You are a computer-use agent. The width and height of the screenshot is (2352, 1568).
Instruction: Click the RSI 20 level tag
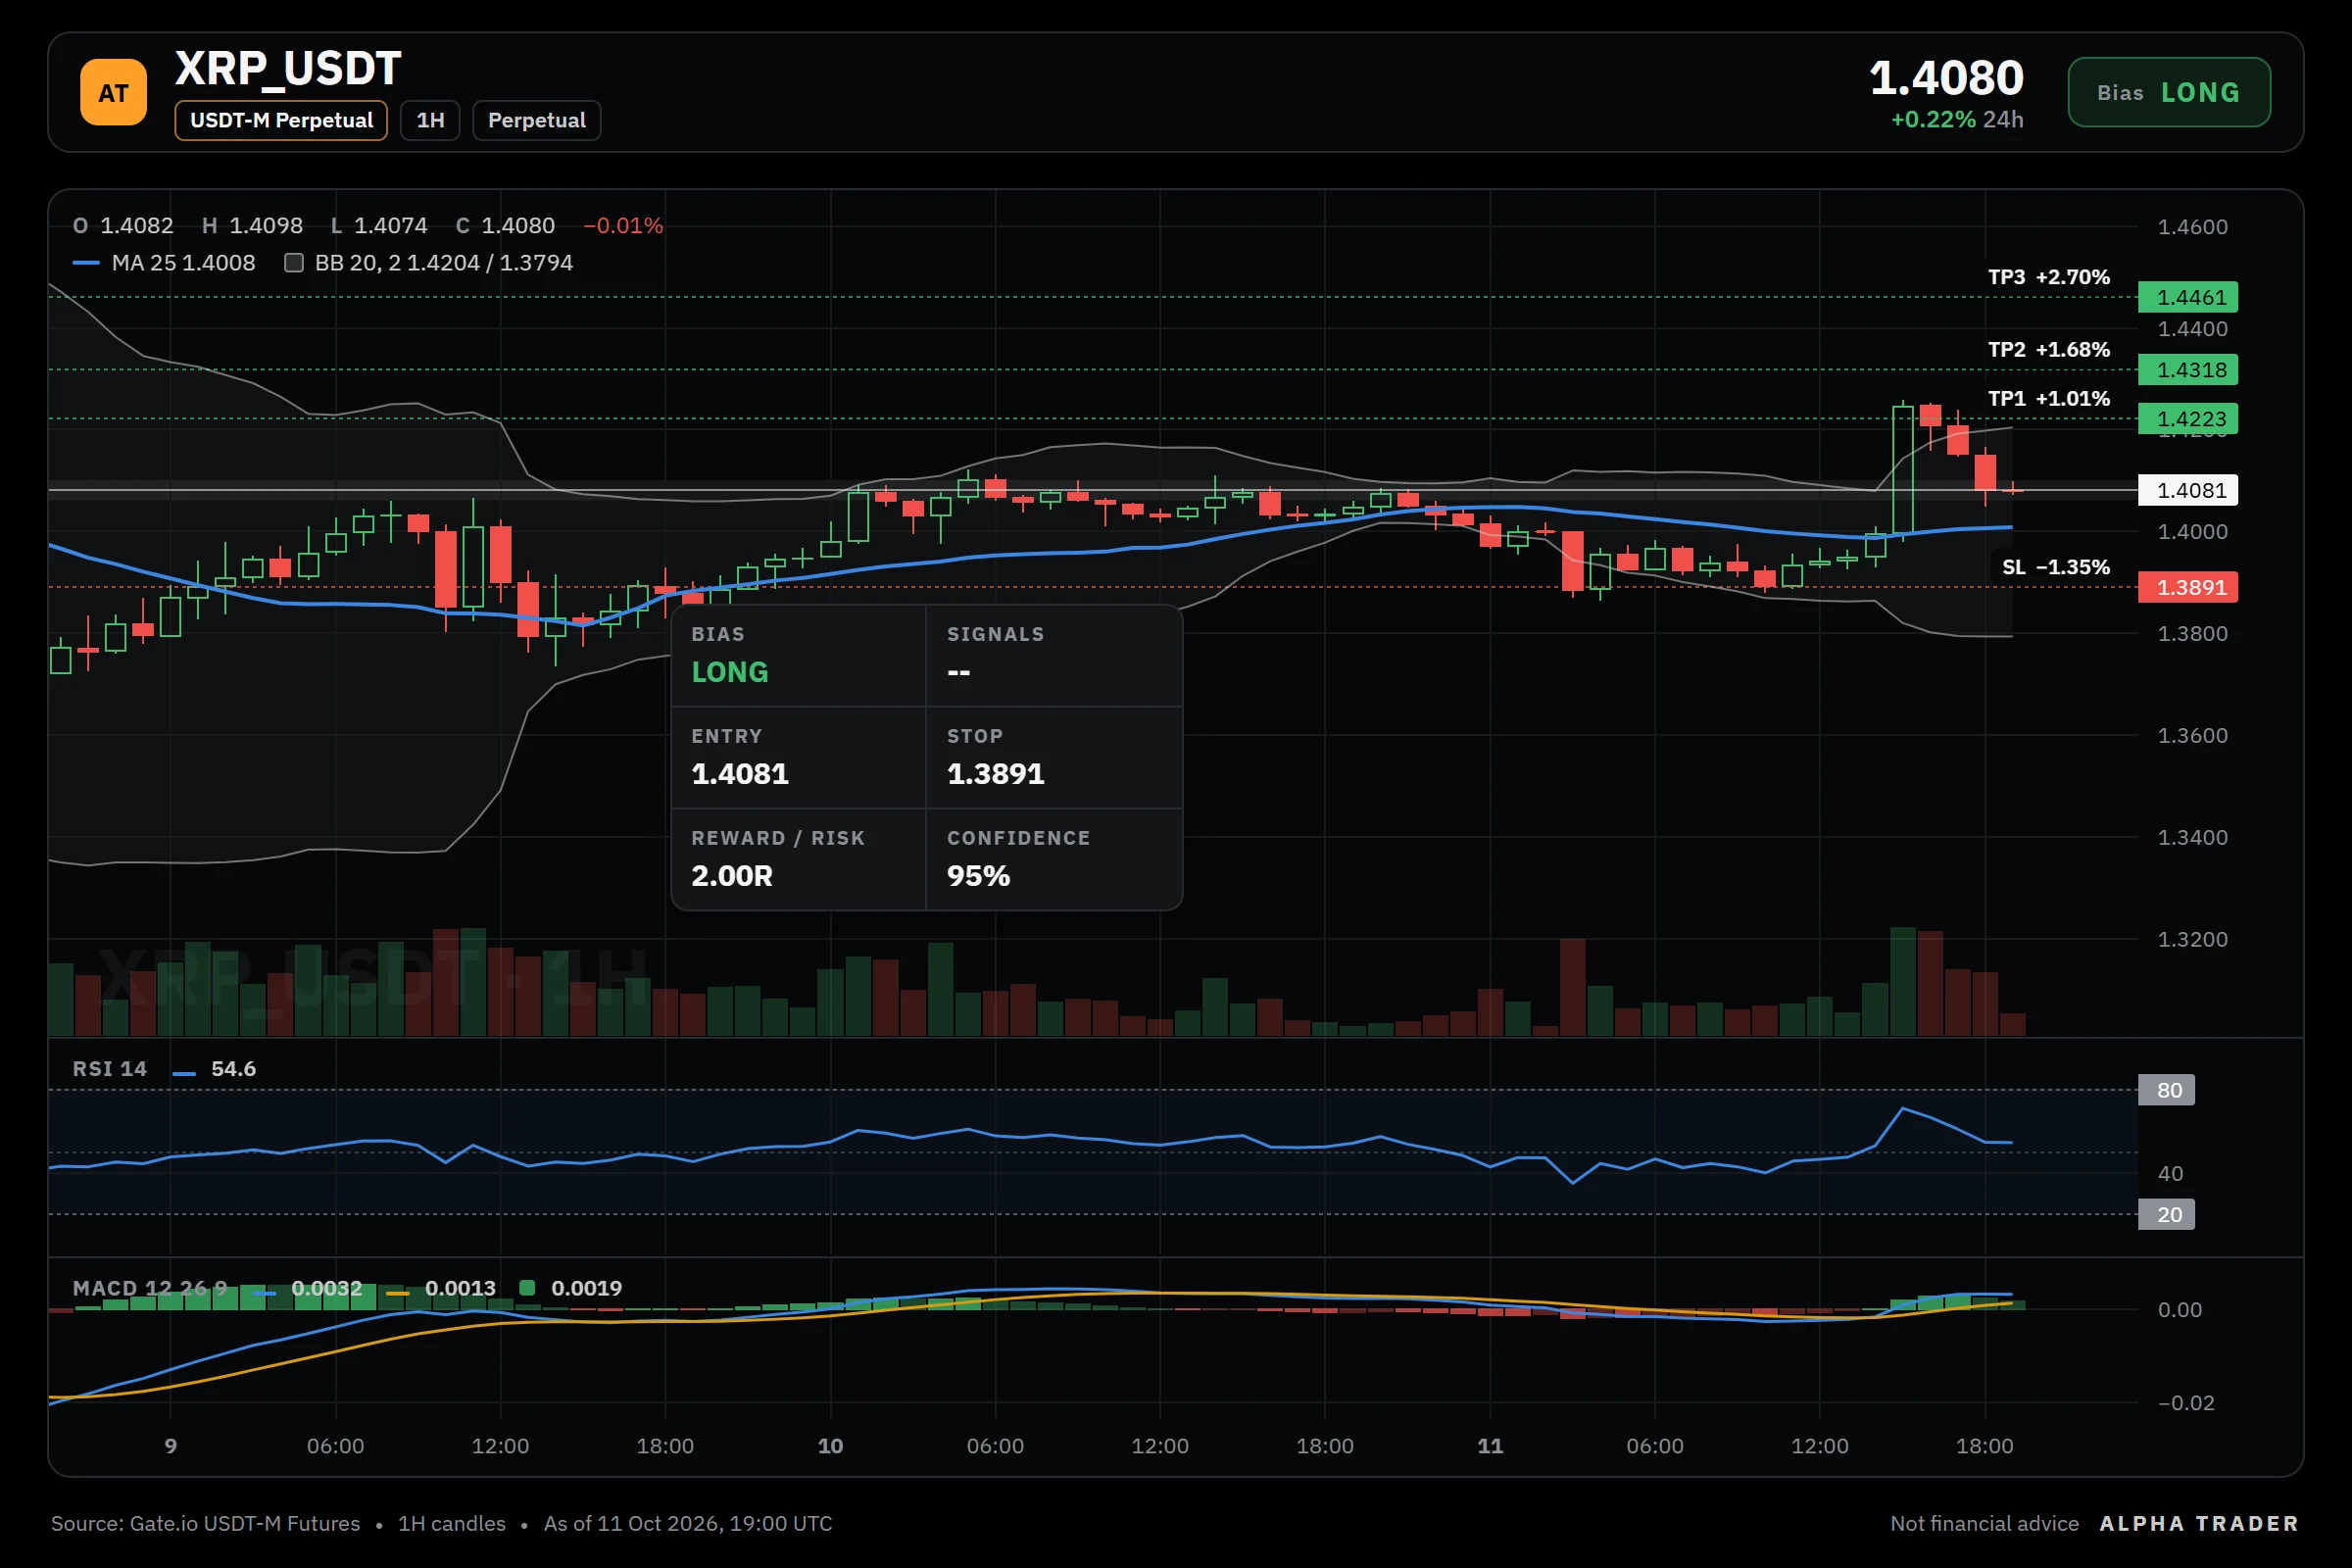(x=2166, y=1214)
